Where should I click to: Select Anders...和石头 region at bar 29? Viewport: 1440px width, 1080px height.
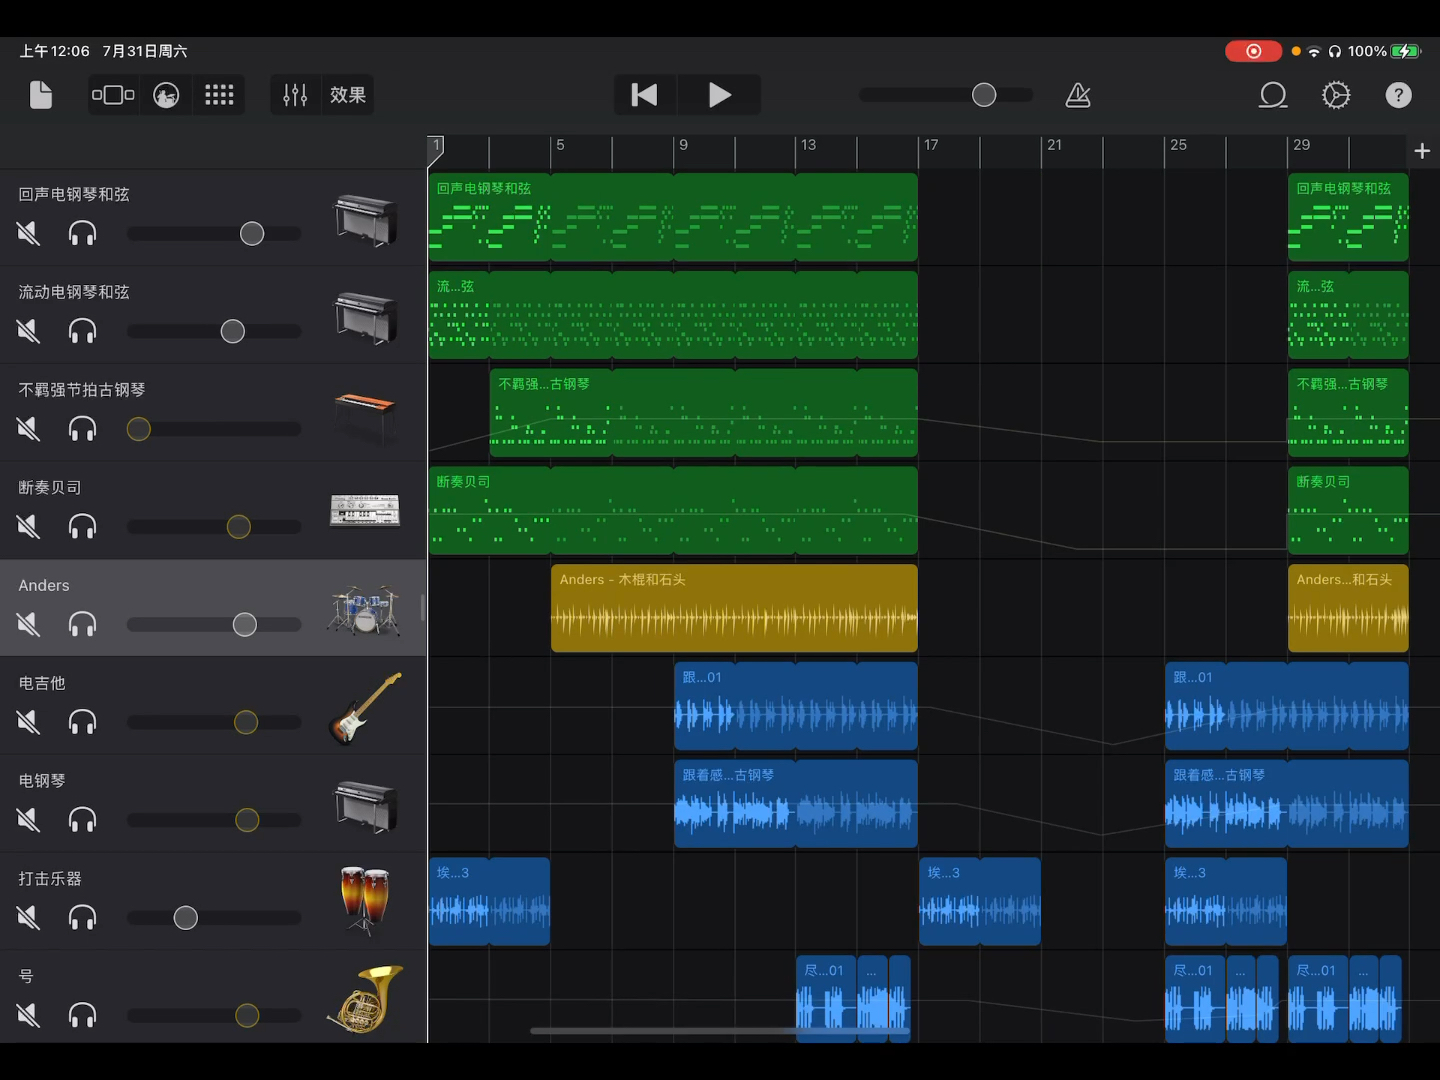(x=1348, y=608)
